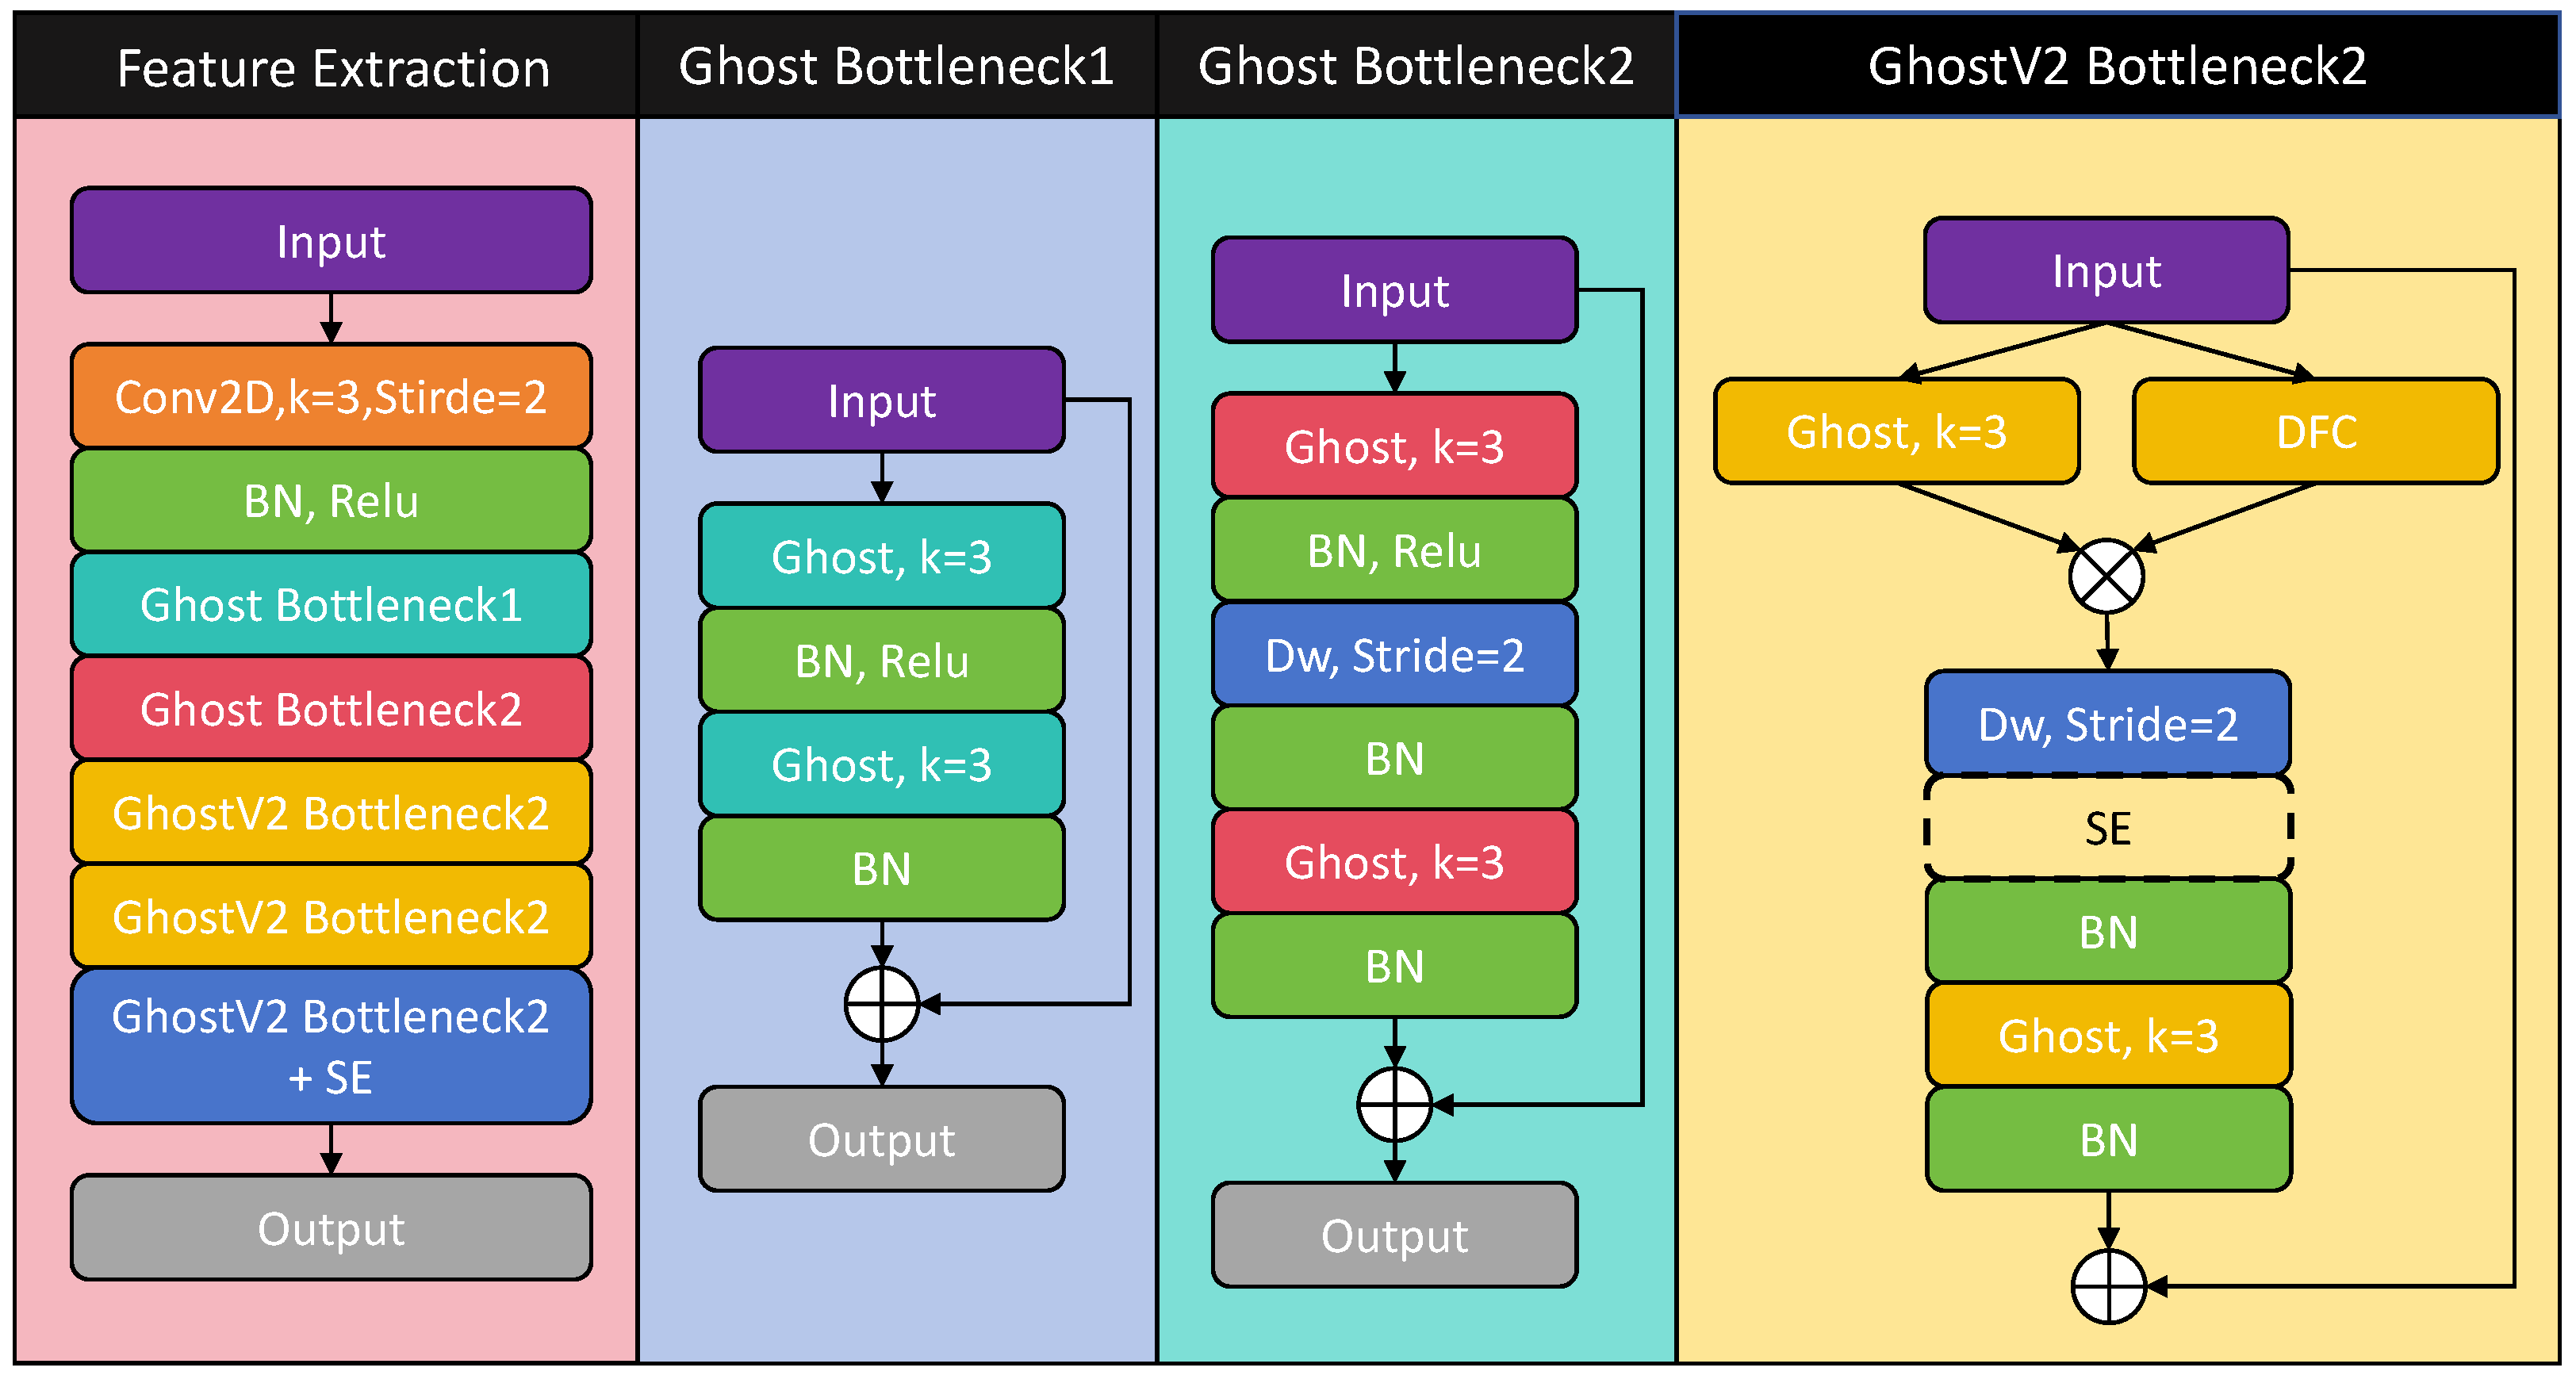Click the Ghost Bottleneck1 column header
This screenshot has width=2576, height=1379.
(896, 66)
